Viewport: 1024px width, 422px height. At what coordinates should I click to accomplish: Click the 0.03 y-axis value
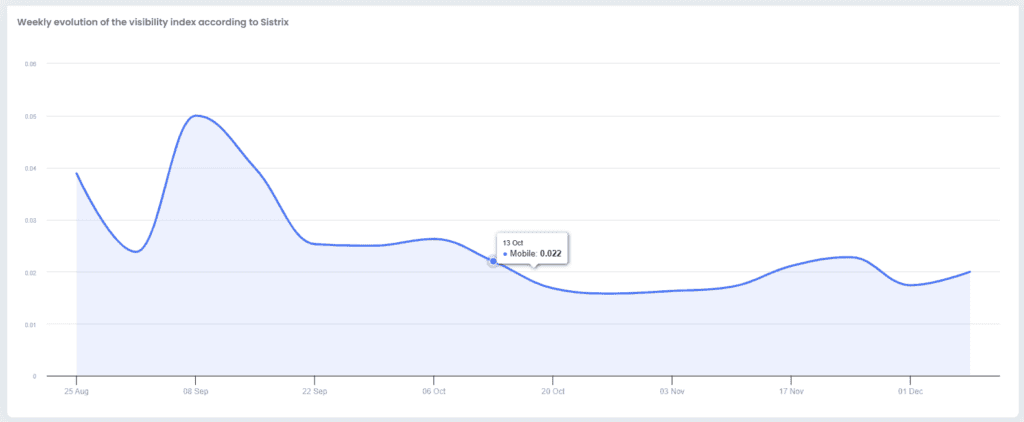tap(30, 220)
